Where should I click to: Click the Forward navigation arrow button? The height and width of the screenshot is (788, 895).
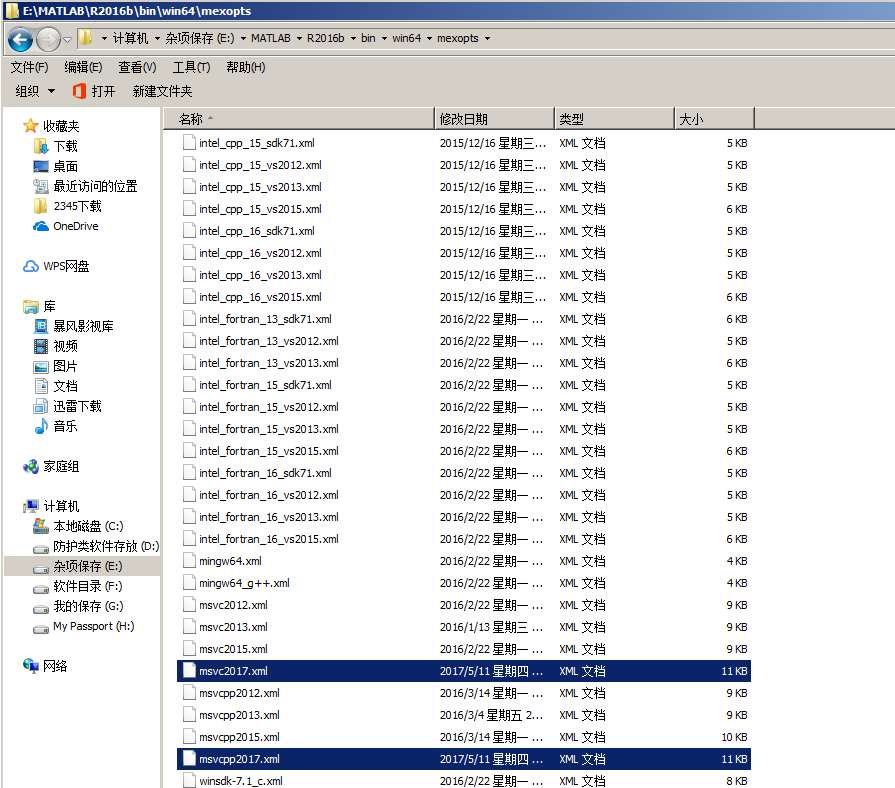48,39
